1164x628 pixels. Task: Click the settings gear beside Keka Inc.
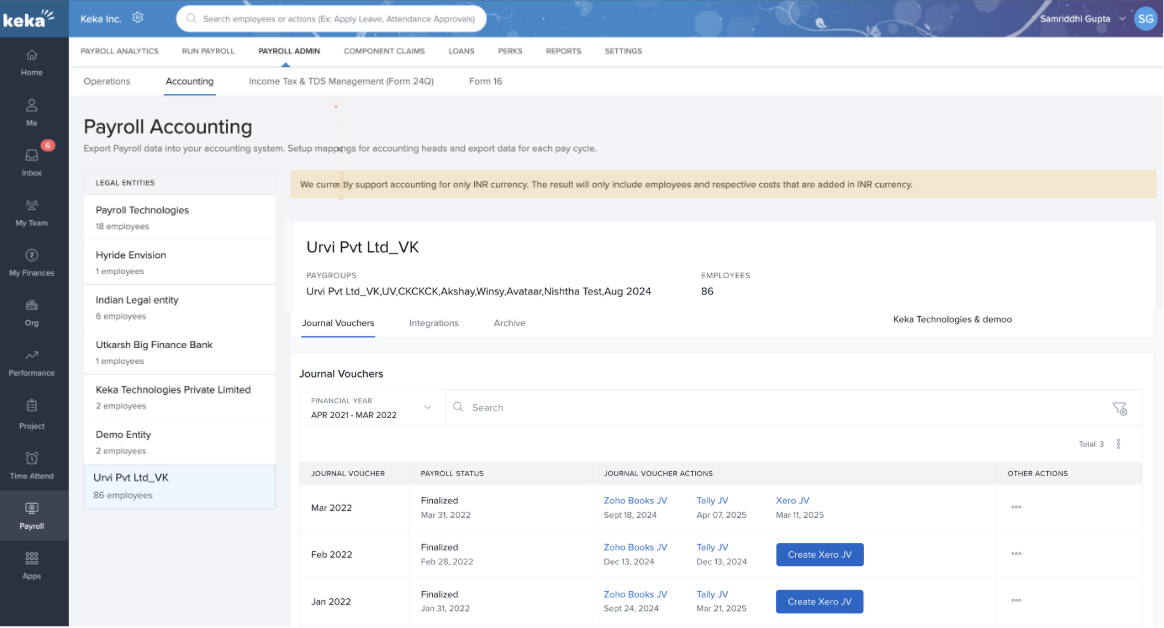(x=138, y=18)
